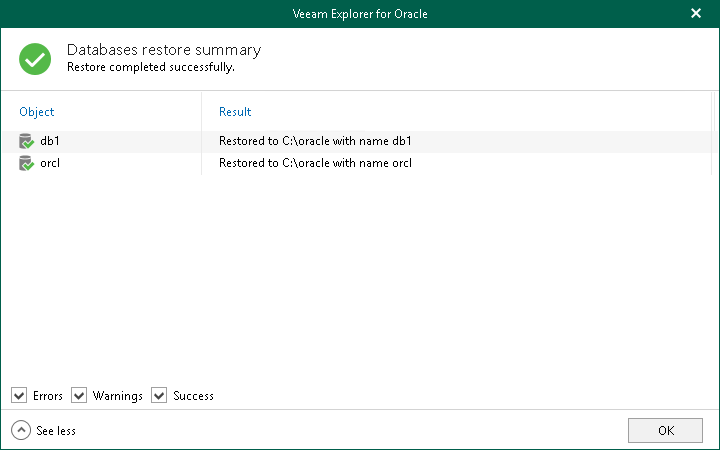Click the orcl database restored icon
Screen dimensions: 720x450
27,163
